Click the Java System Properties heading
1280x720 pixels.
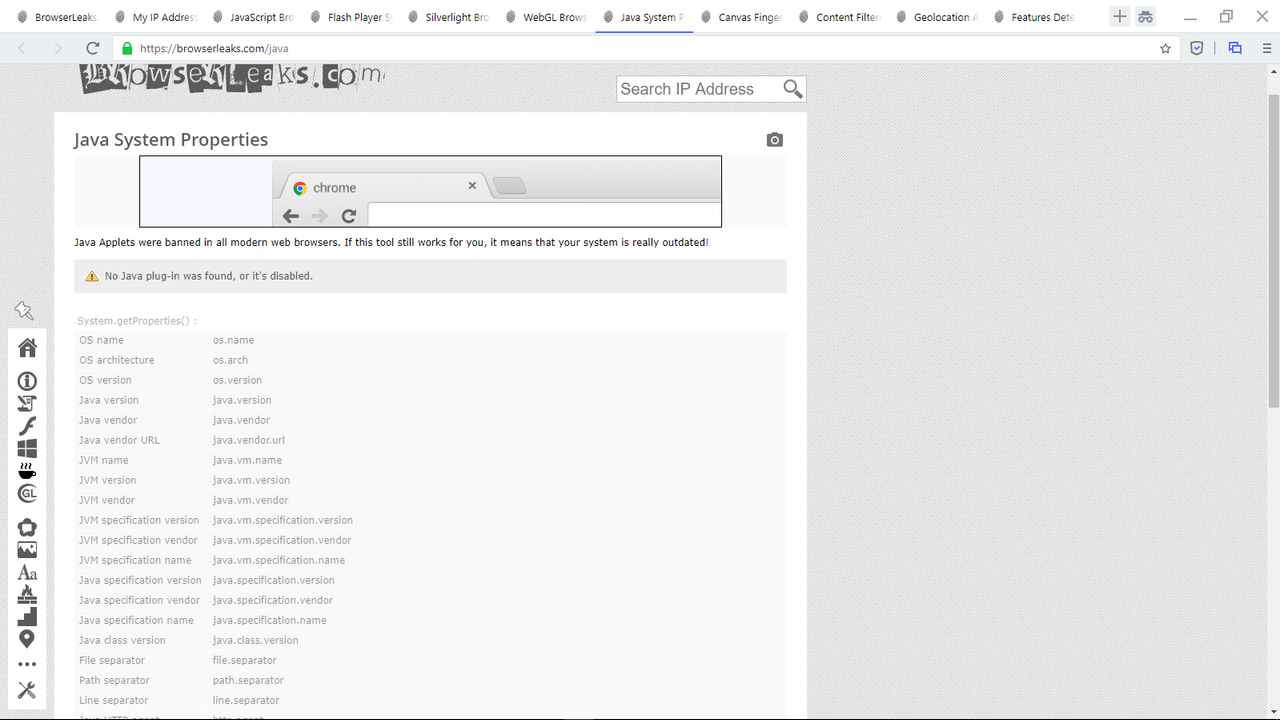coord(171,140)
